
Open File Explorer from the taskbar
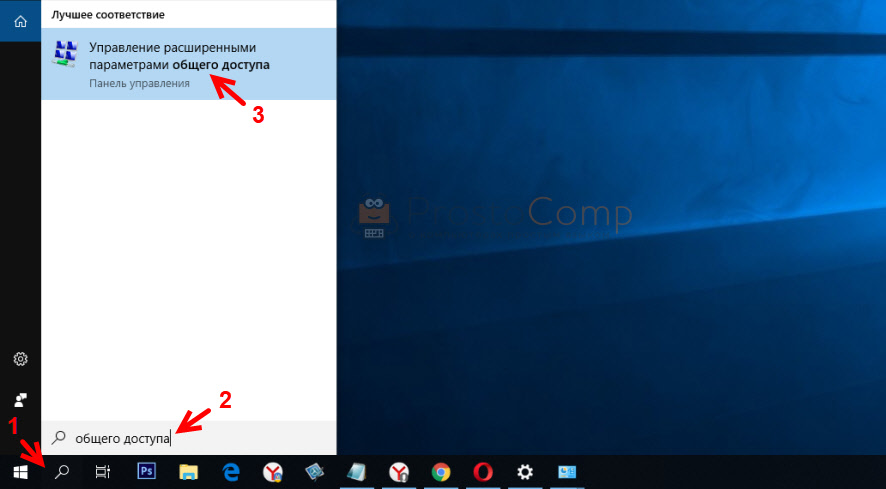click(189, 471)
